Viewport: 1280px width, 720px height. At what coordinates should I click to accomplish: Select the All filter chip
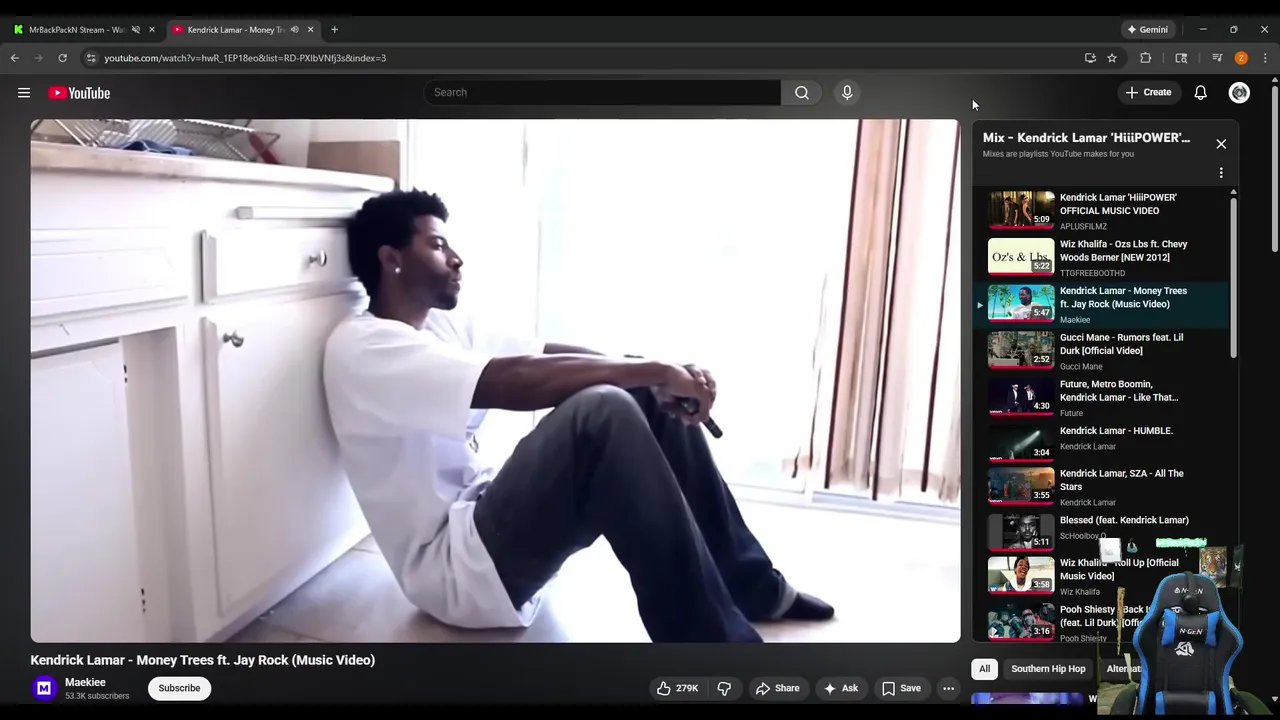coord(985,669)
